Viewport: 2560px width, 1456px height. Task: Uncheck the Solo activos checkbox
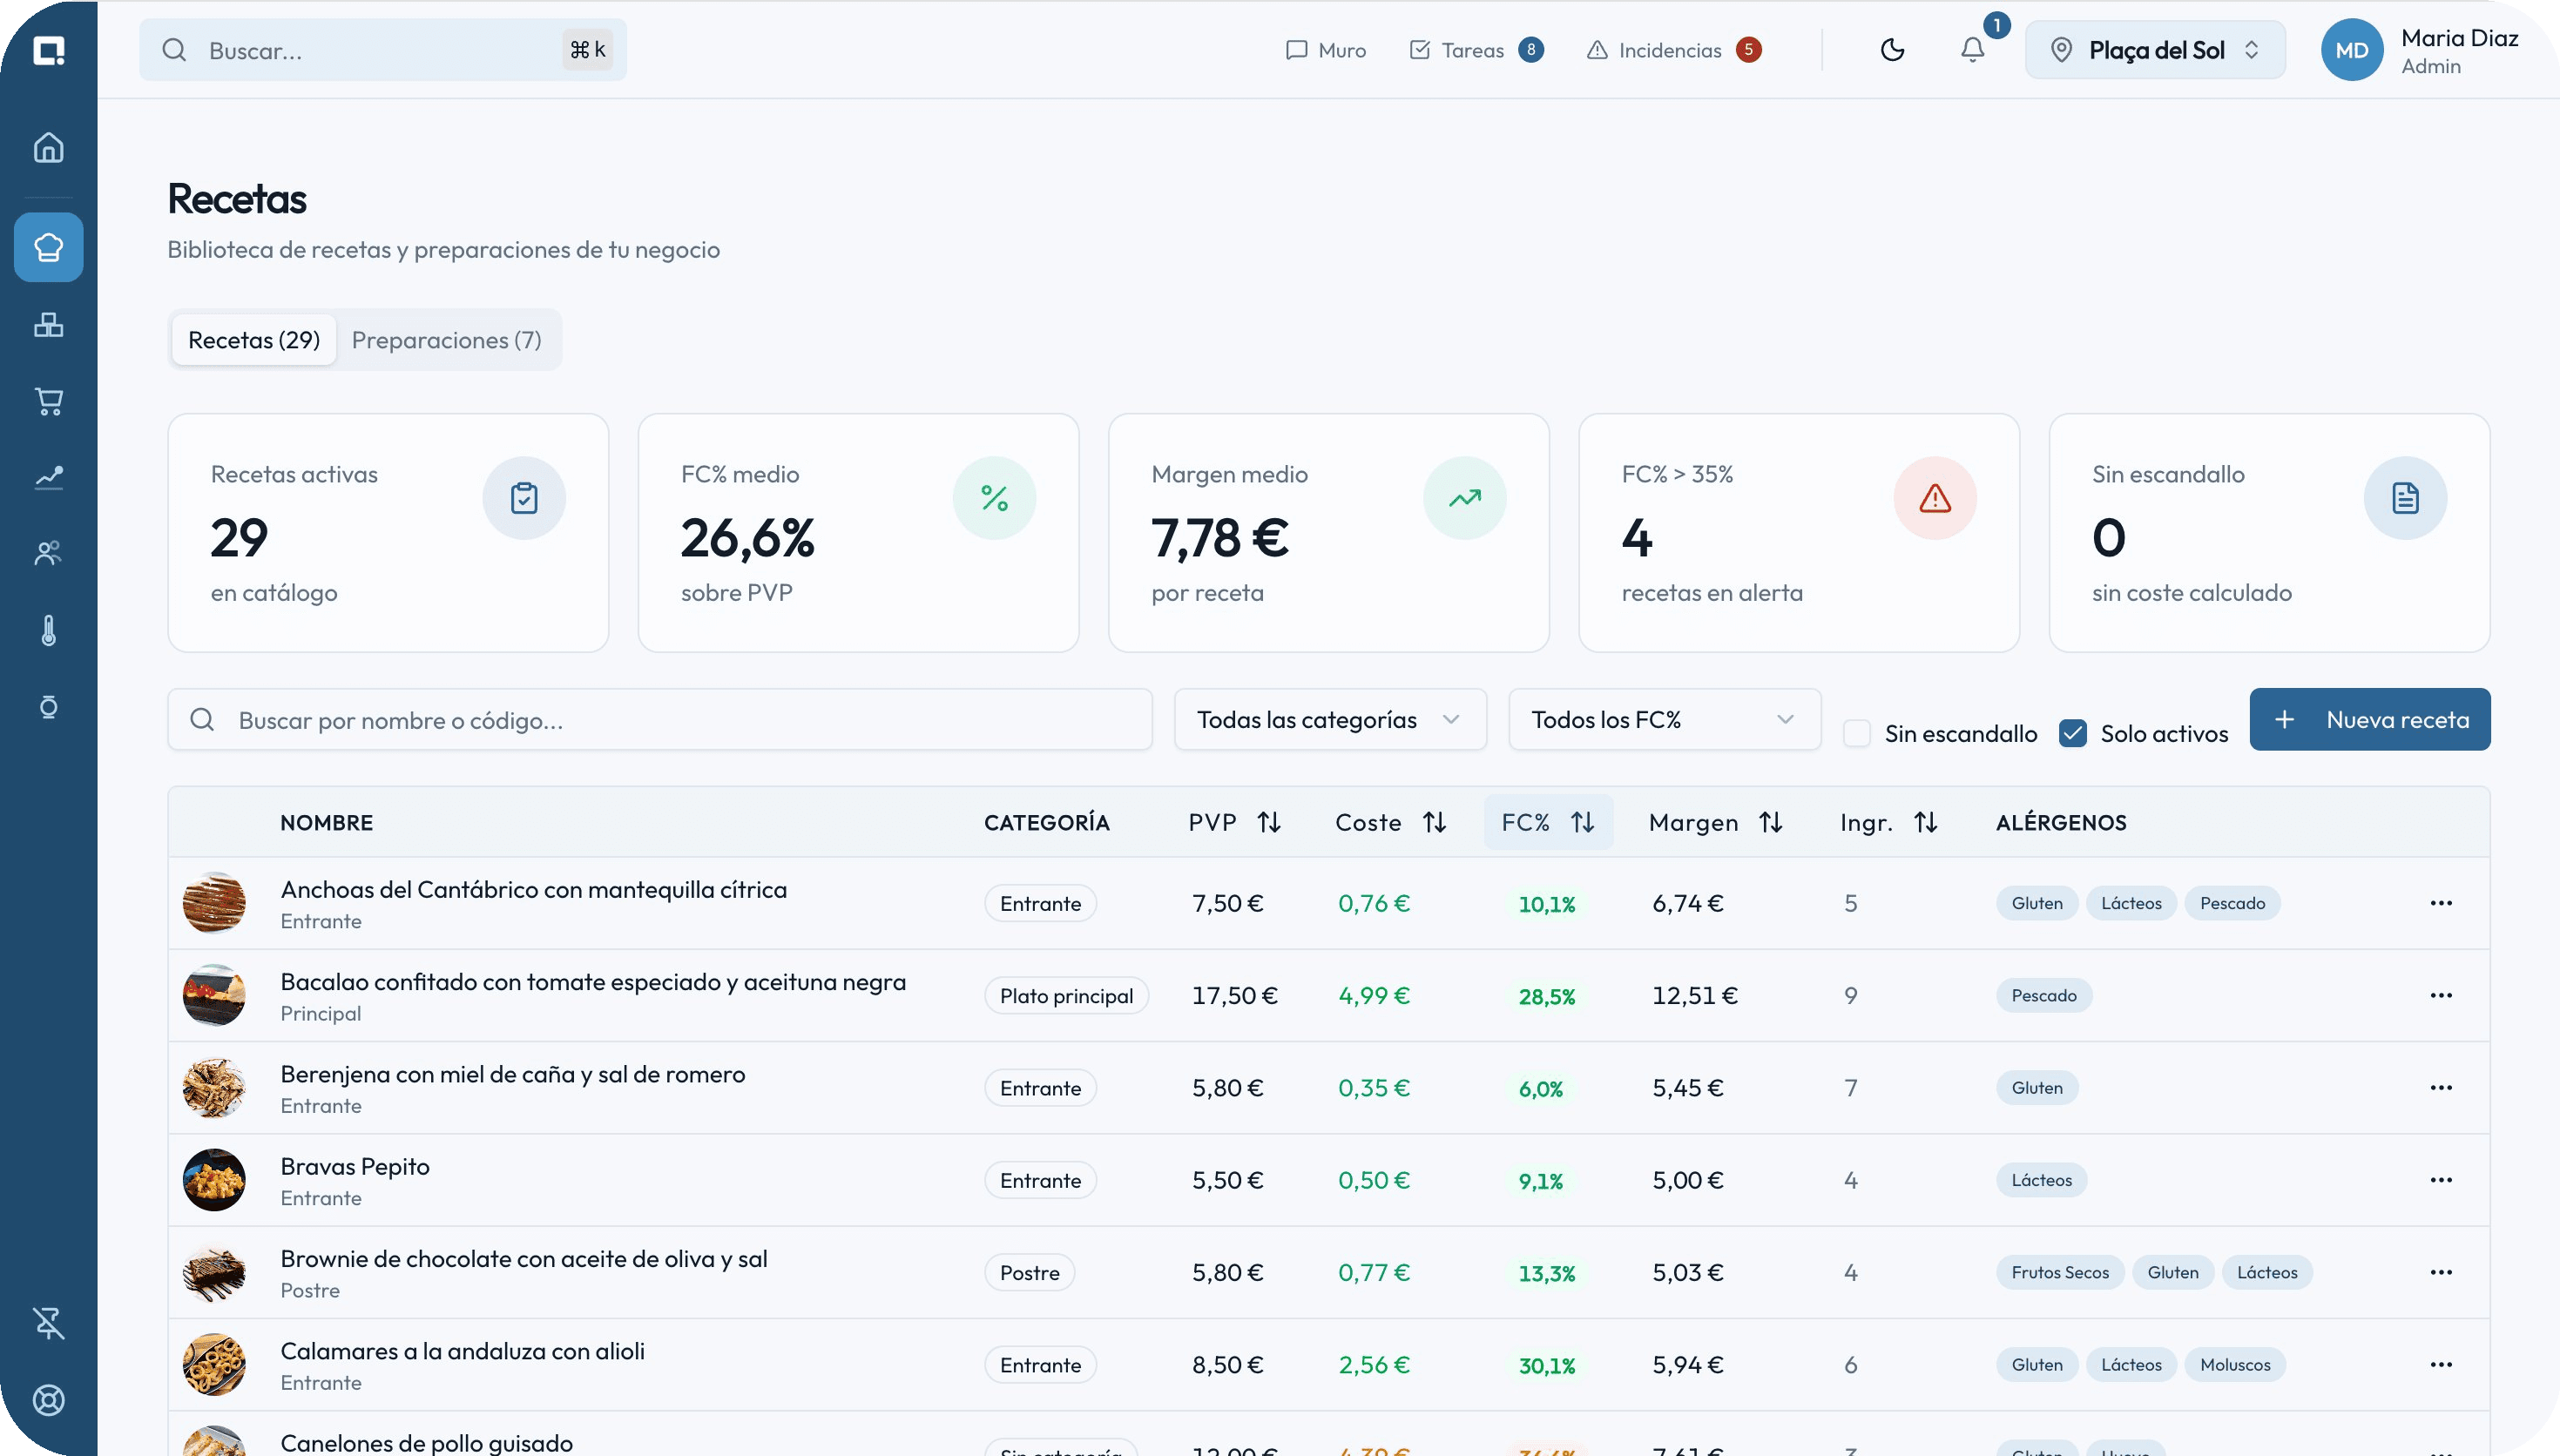coord(2073,733)
